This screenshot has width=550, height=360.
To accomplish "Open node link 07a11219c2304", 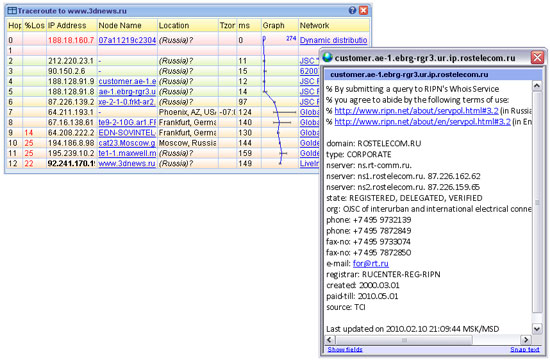I will (x=127, y=40).
